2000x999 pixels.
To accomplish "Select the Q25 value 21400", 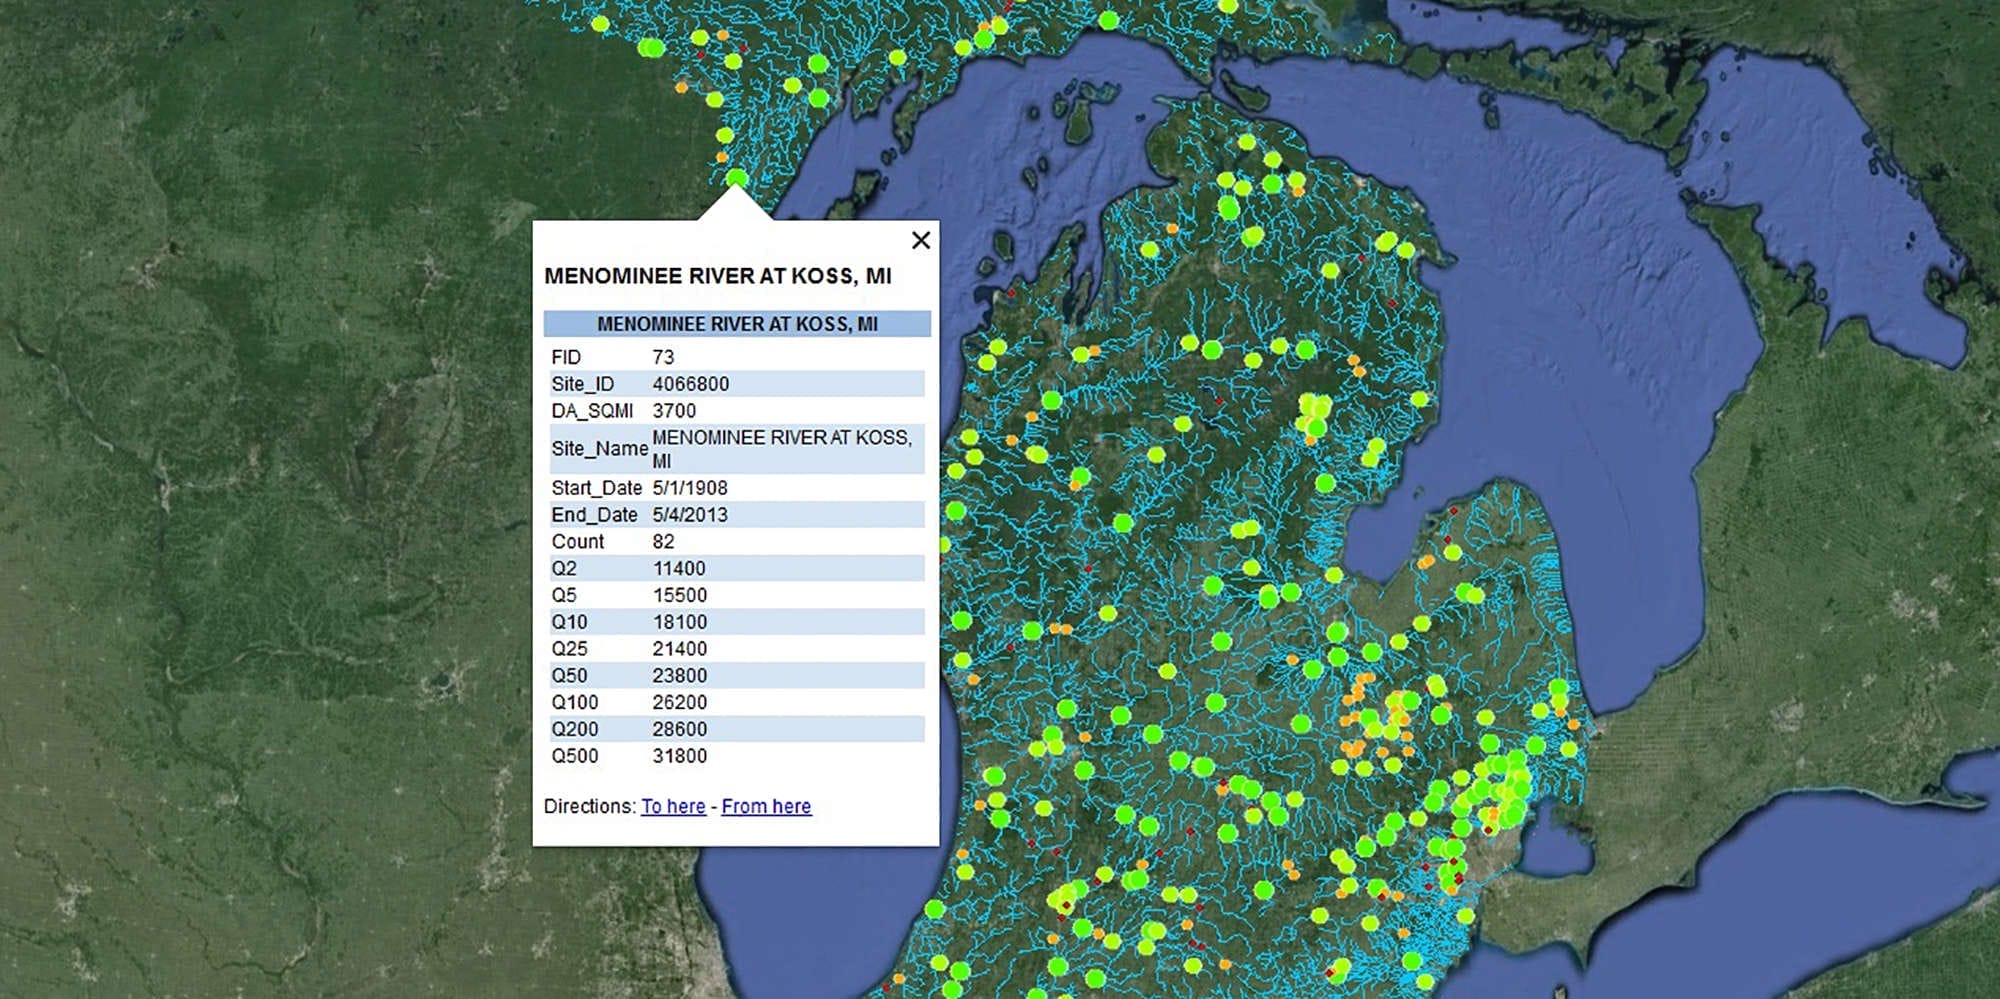I will coord(680,649).
